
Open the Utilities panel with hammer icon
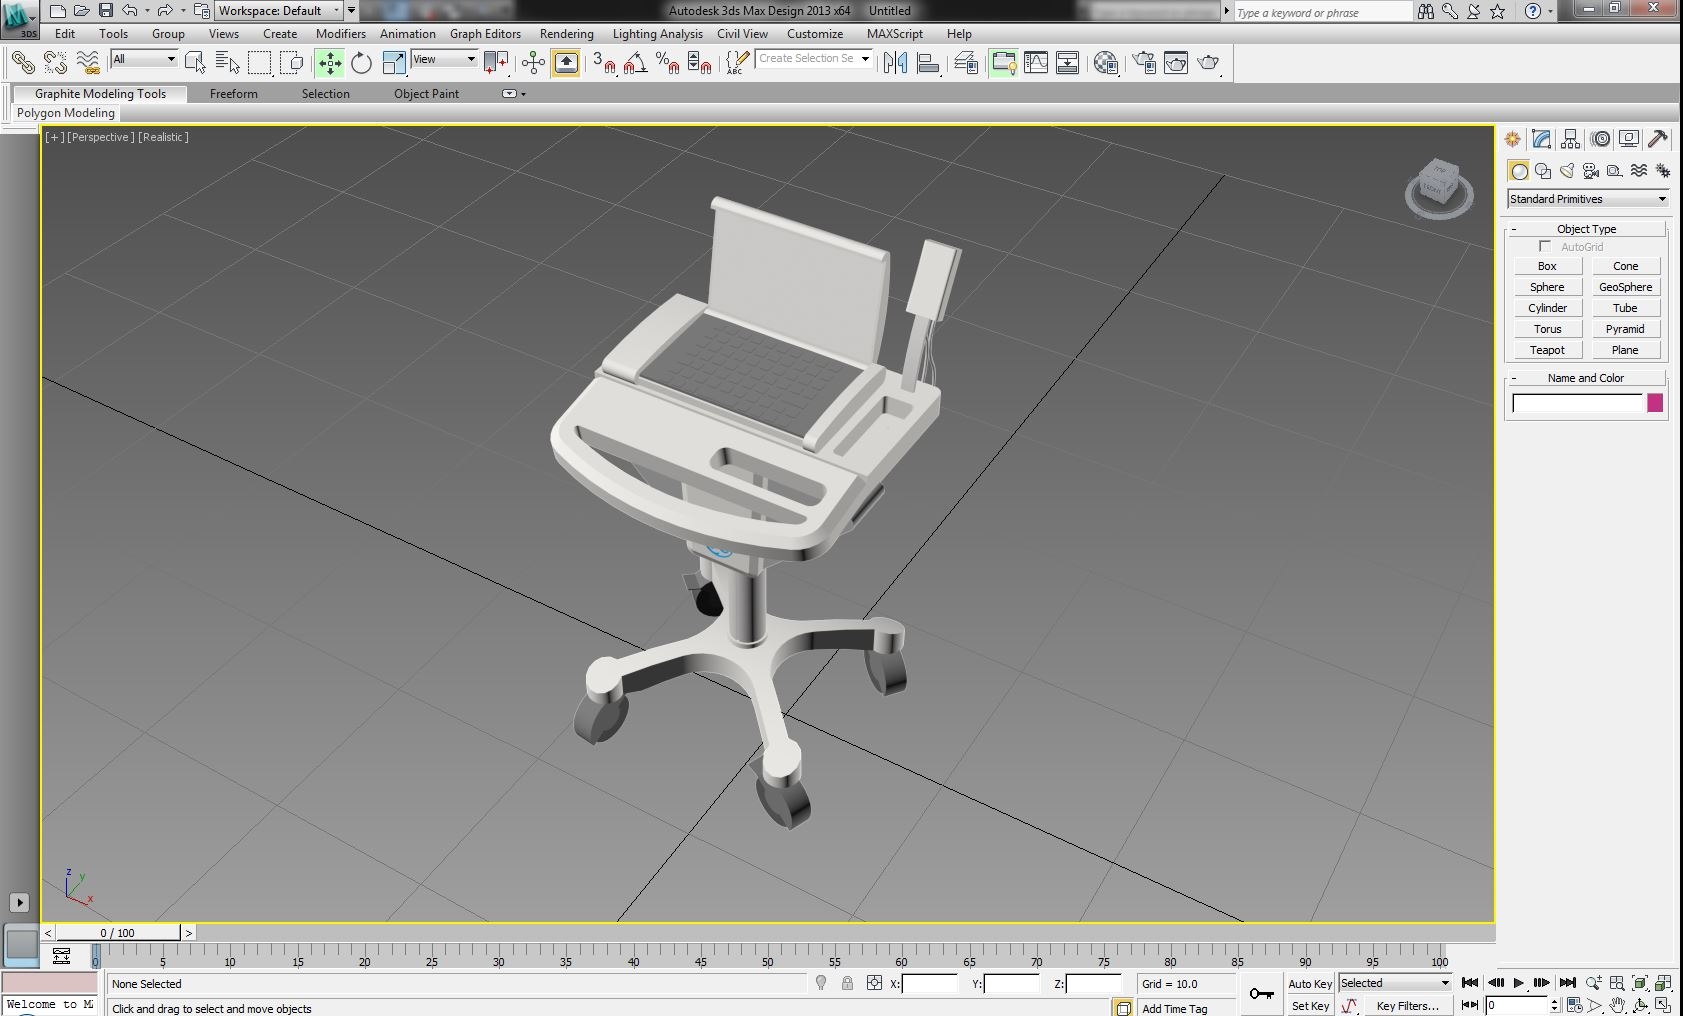pos(1659,139)
